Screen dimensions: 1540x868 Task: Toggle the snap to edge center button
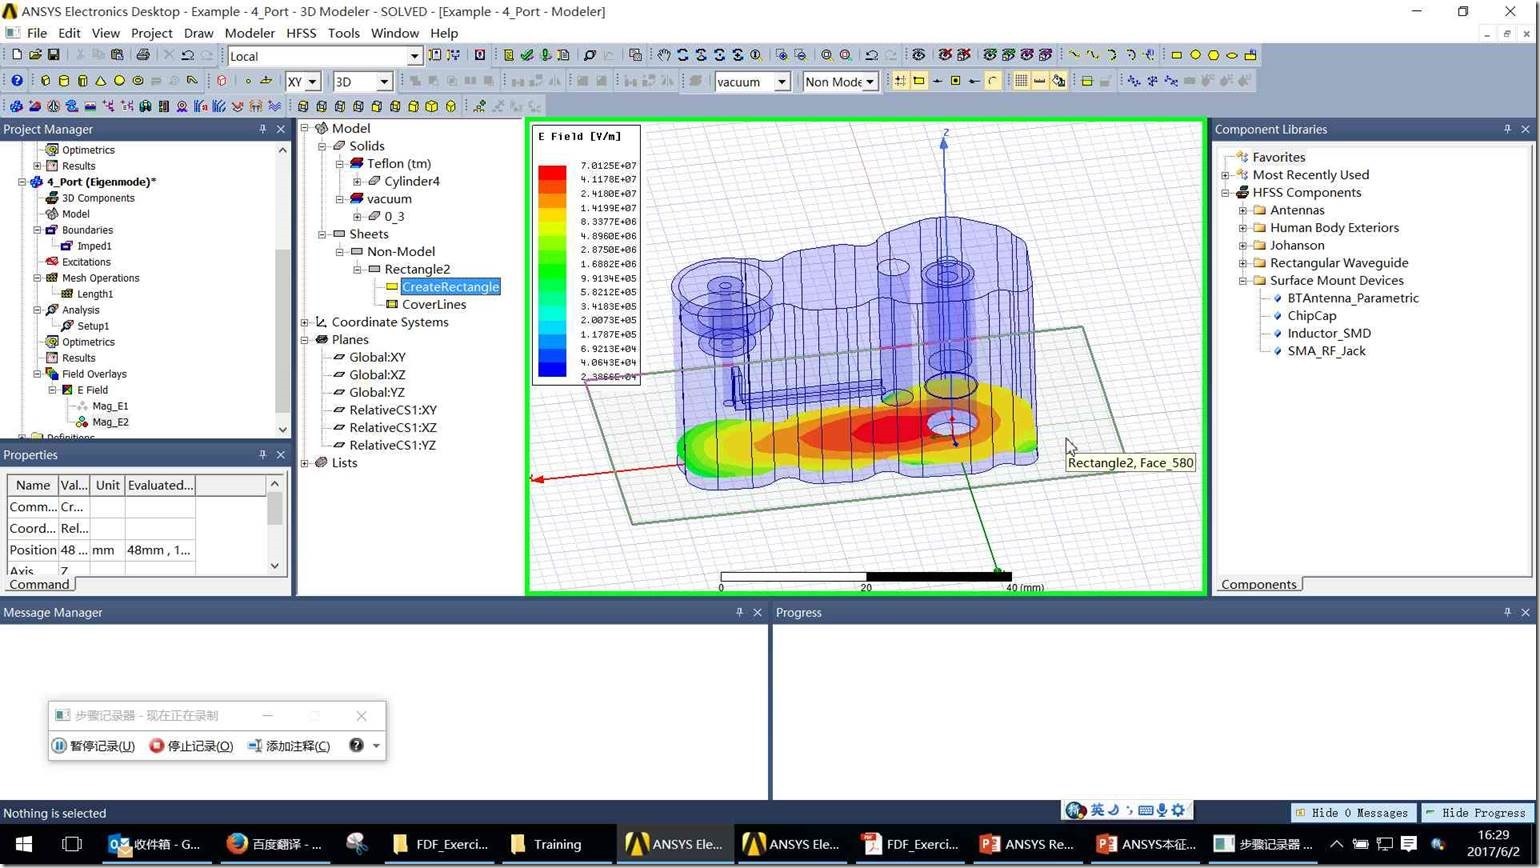937,81
